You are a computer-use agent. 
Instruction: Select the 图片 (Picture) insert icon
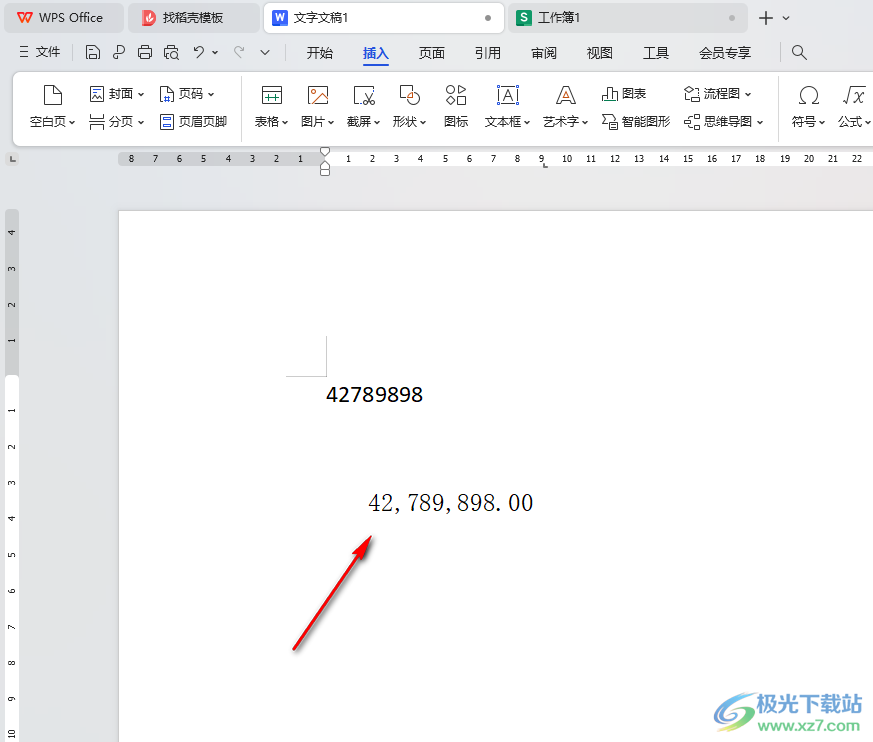pyautogui.click(x=316, y=95)
